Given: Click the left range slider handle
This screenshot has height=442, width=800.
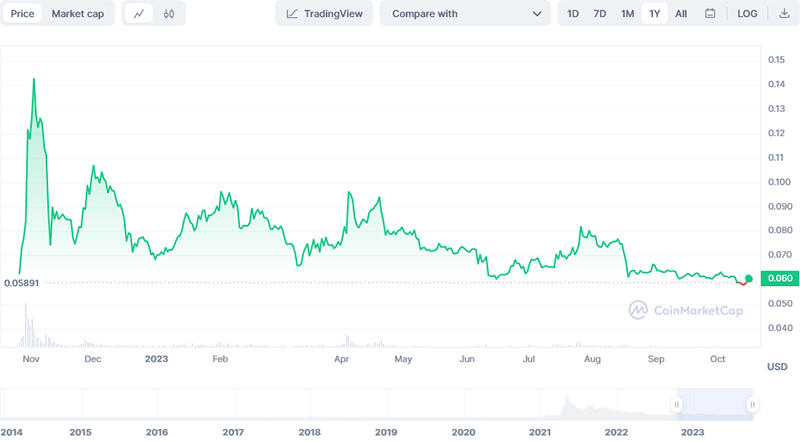Looking at the screenshot, I should click(677, 405).
